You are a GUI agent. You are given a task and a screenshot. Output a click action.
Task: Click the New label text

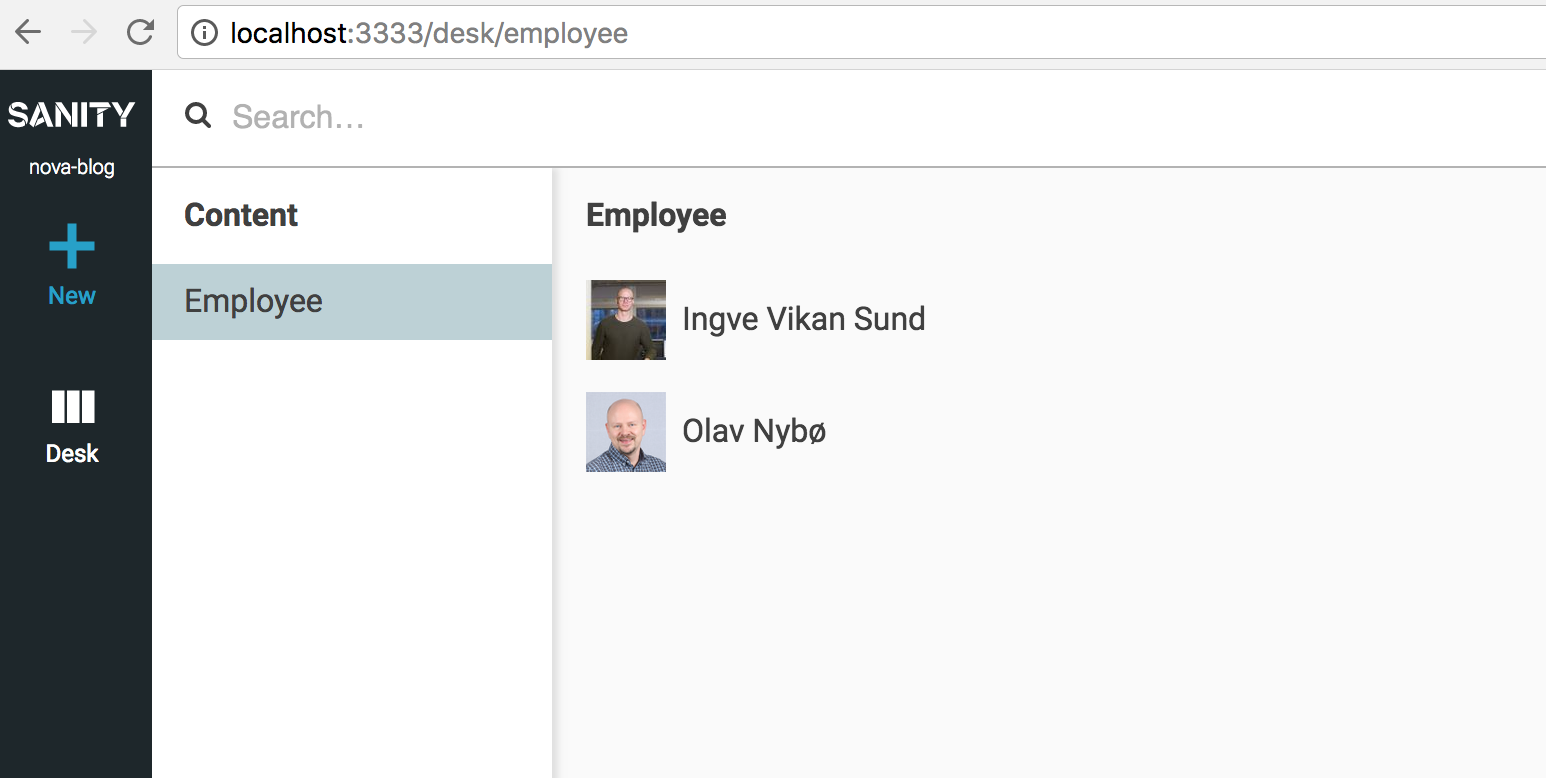[x=72, y=296]
